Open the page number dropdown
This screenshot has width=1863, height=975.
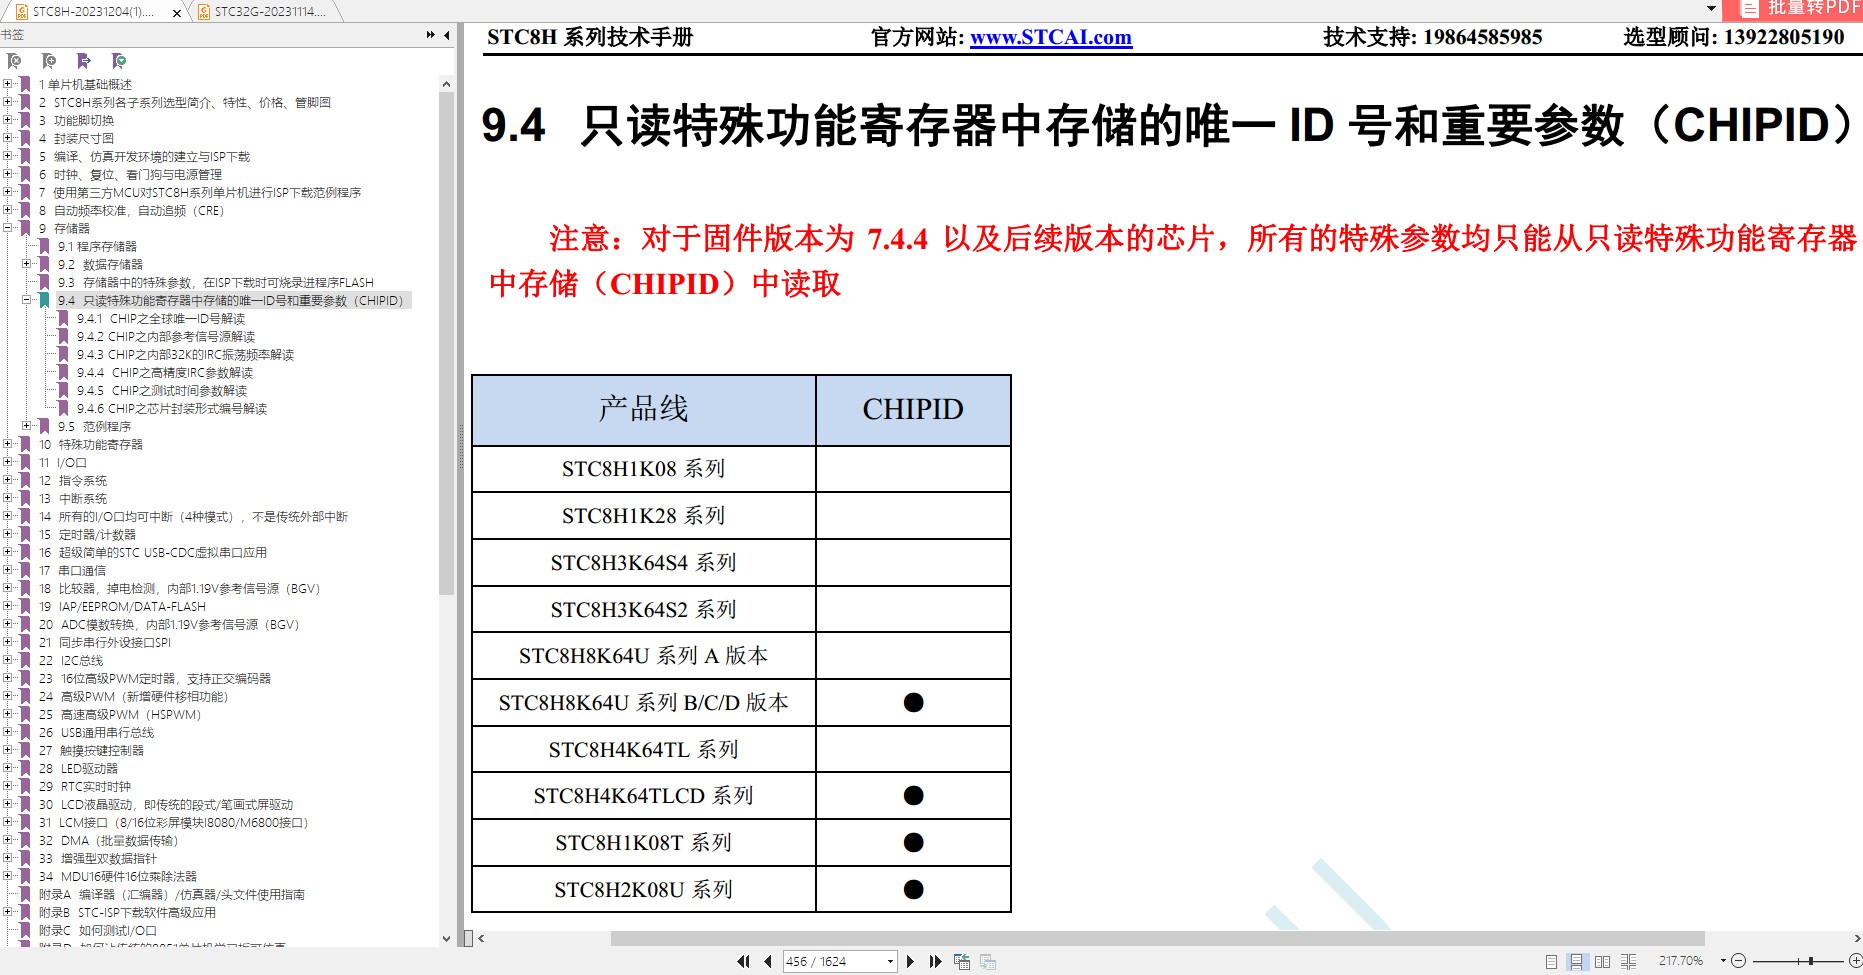889,961
